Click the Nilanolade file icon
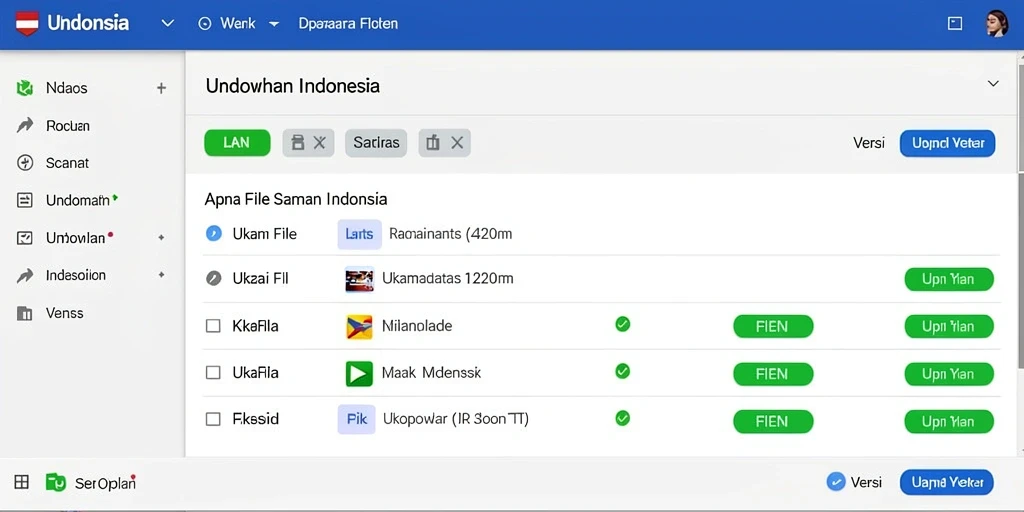 pyautogui.click(x=359, y=327)
